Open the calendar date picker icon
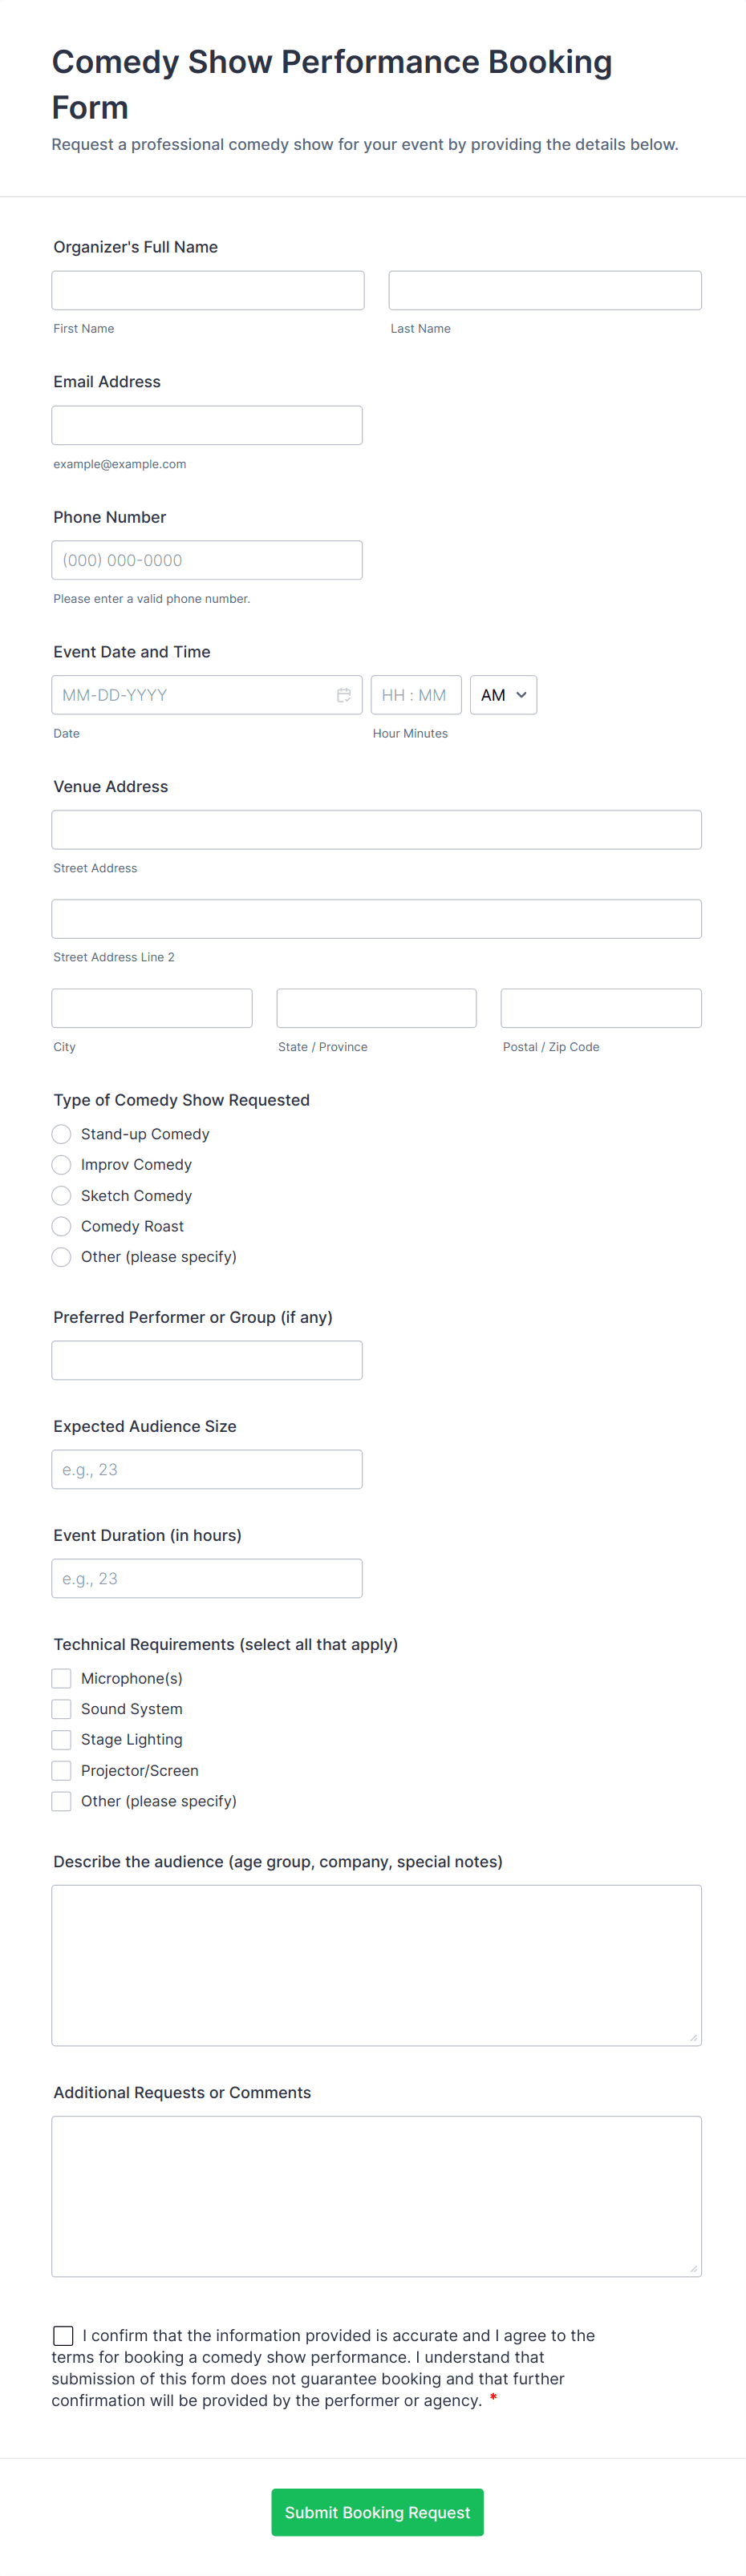Image resolution: width=746 pixels, height=2576 pixels. [343, 695]
